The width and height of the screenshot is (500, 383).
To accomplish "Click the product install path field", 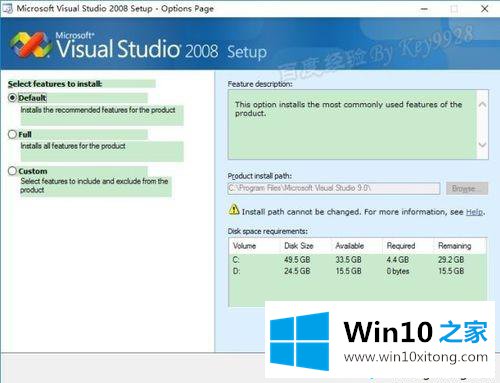I will point(334,188).
